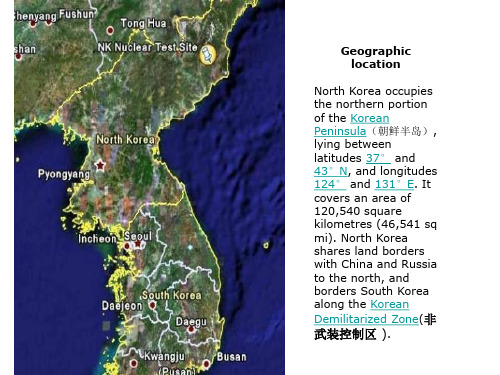Click the 'Incheon' map label
This screenshot has height=375, width=500.
97,239
